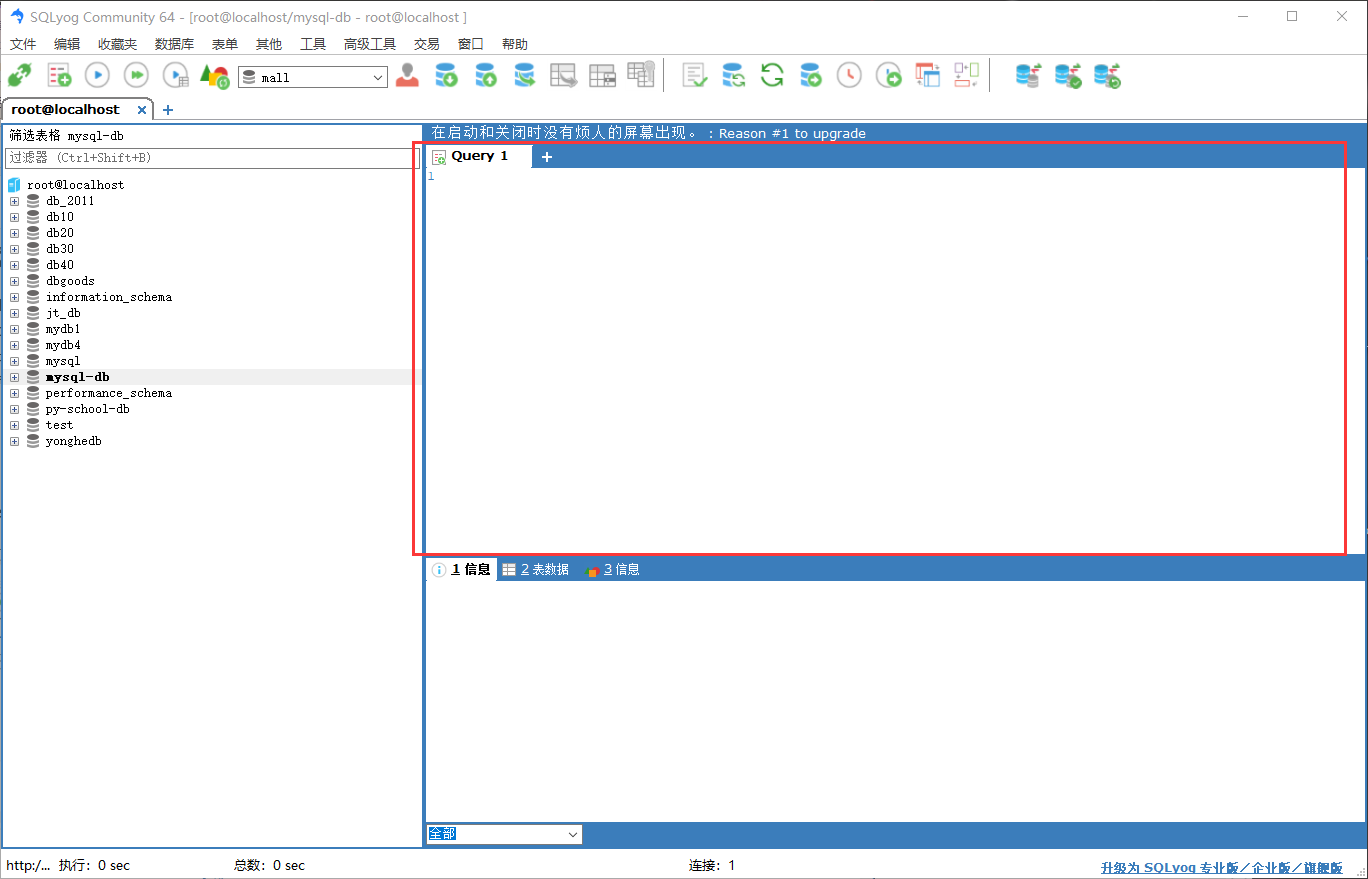Select the test database in tree

click(x=60, y=425)
